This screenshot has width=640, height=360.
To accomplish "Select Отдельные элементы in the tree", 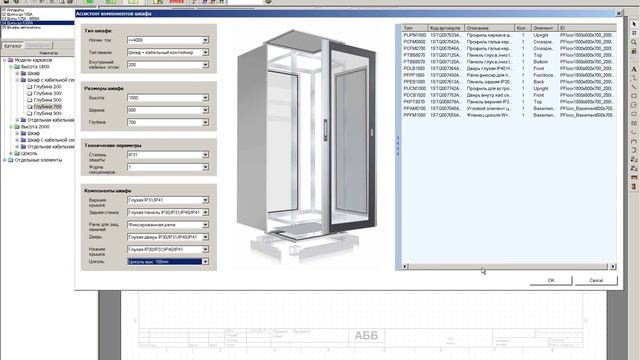I will [38, 160].
